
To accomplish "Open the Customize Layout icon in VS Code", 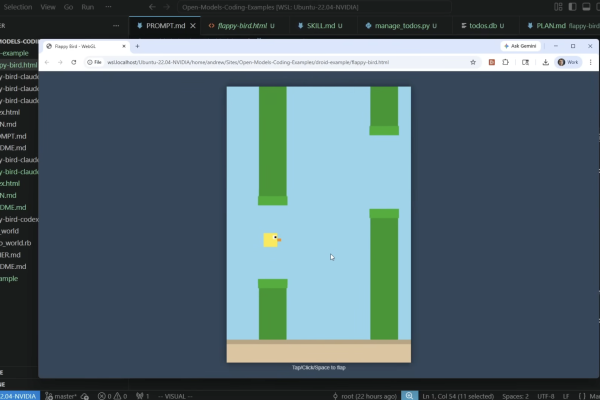I will (558, 7).
